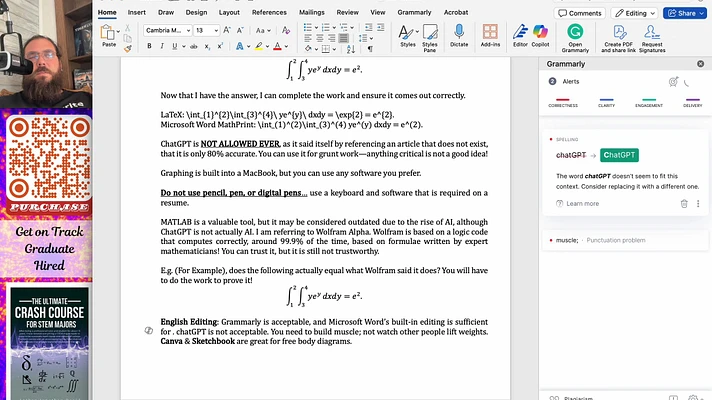The height and width of the screenshot is (400, 712).
Task: Click the Cut scissors icon
Action: coord(128,28)
